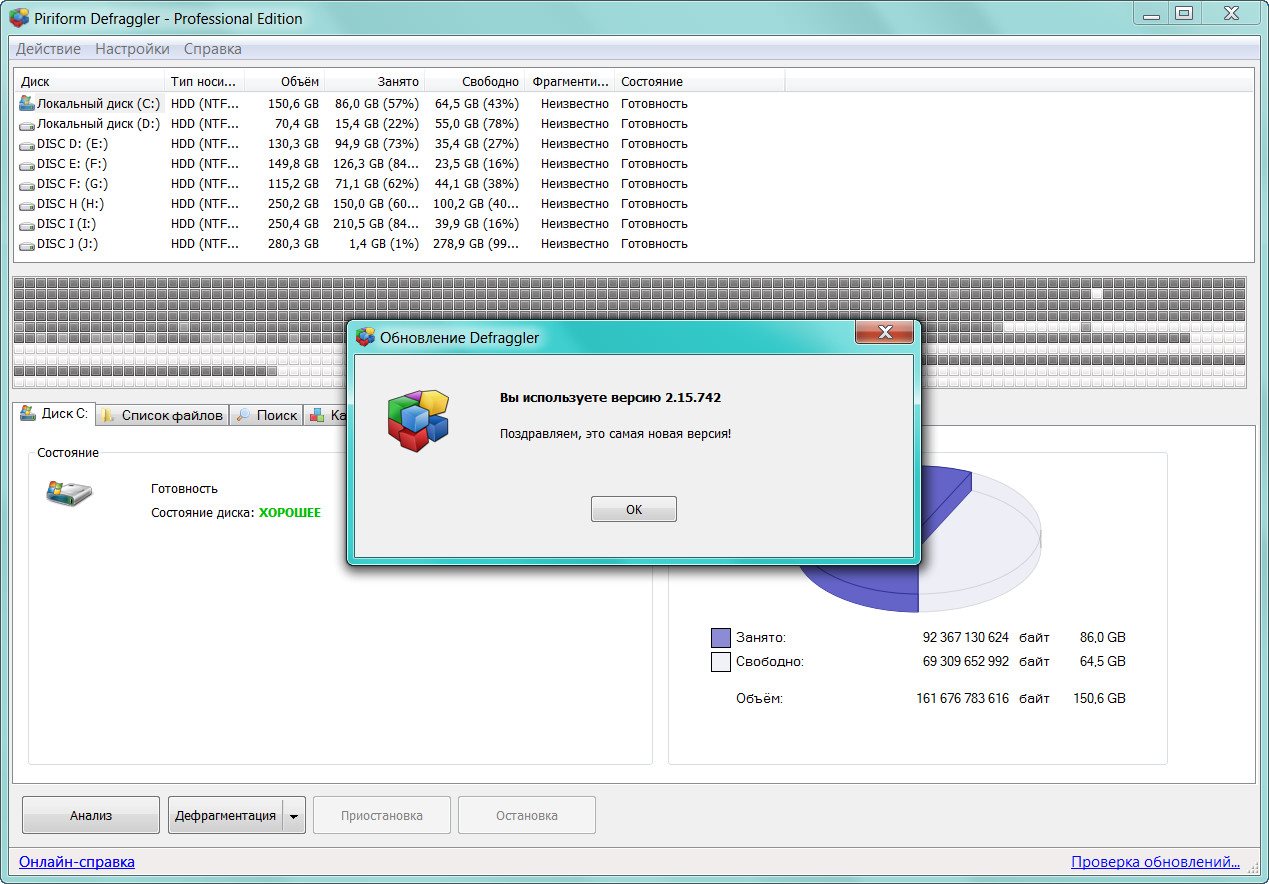Confirm the update dialog with OK
Screen dimensions: 1269x884
[634, 509]
